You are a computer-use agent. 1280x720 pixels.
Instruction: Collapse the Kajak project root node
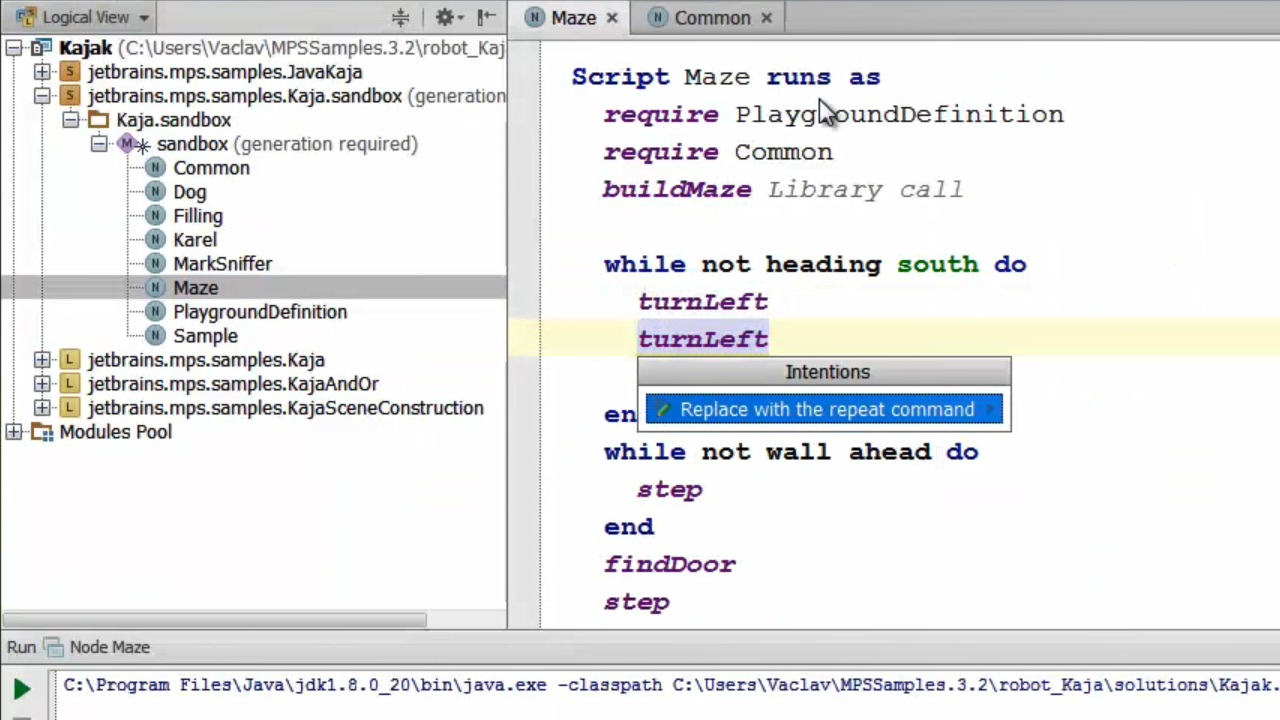pos(14,48)
